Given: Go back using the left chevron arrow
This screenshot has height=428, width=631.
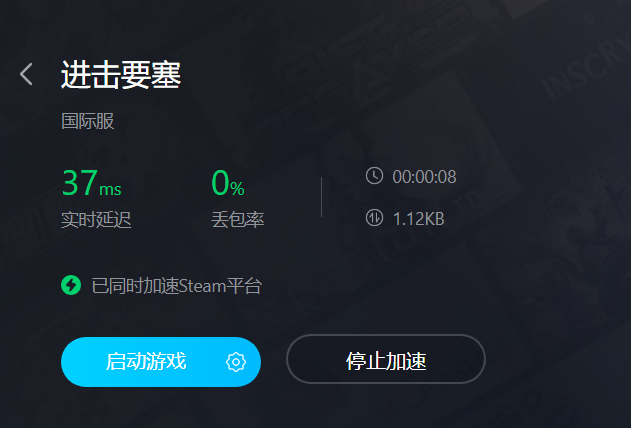Looking at the screenshot, I should tap(26, 74).
